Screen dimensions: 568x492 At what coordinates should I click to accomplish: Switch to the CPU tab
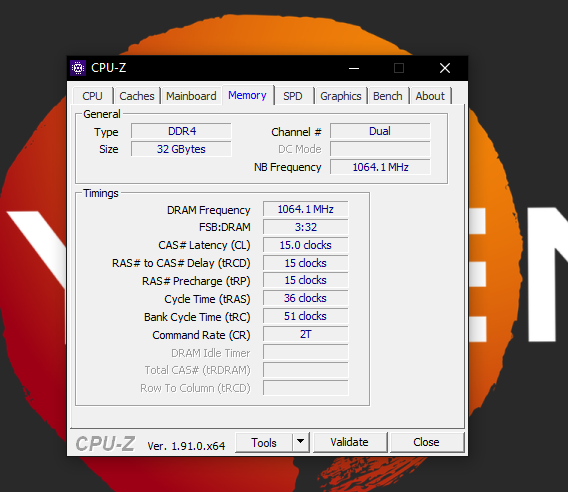(92, 96)
